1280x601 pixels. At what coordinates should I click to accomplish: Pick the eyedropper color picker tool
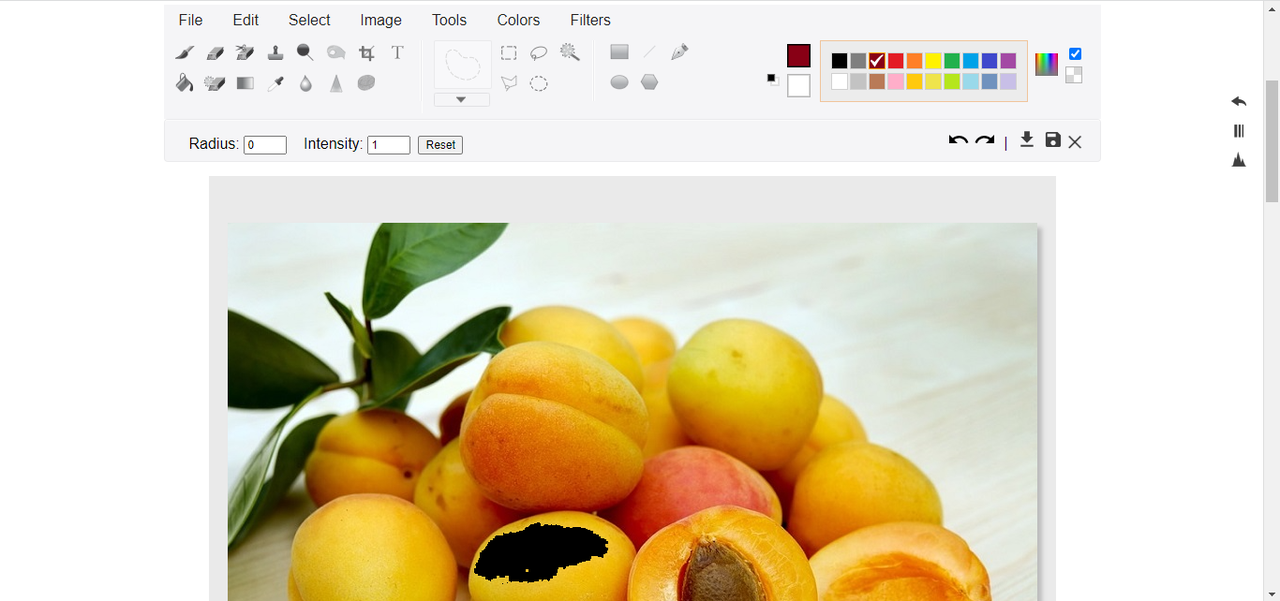tap(275, 83)
